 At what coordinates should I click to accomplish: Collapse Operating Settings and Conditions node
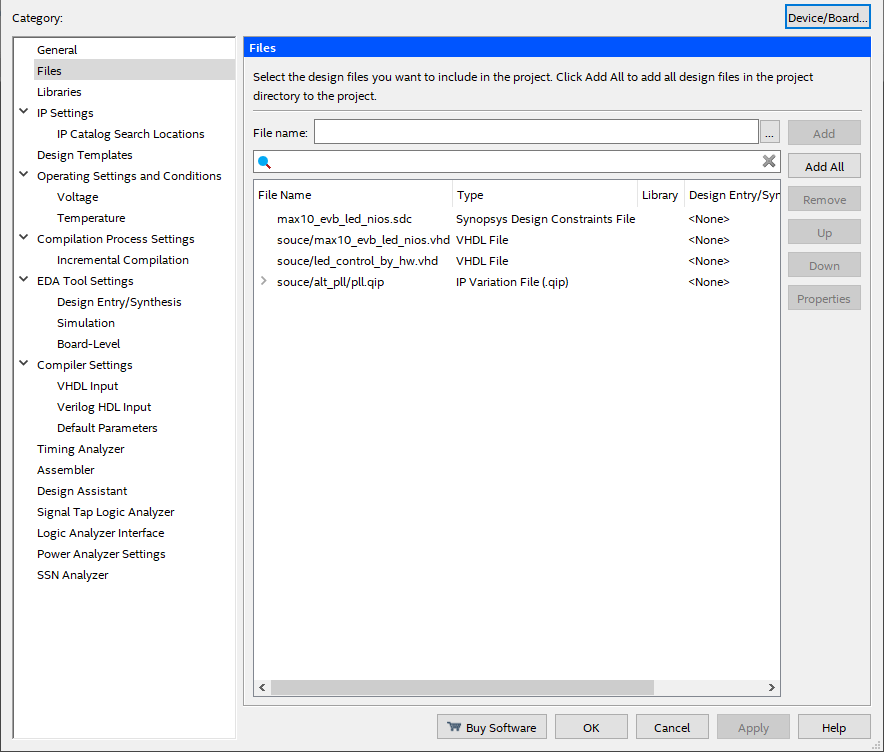pos(24,175)
